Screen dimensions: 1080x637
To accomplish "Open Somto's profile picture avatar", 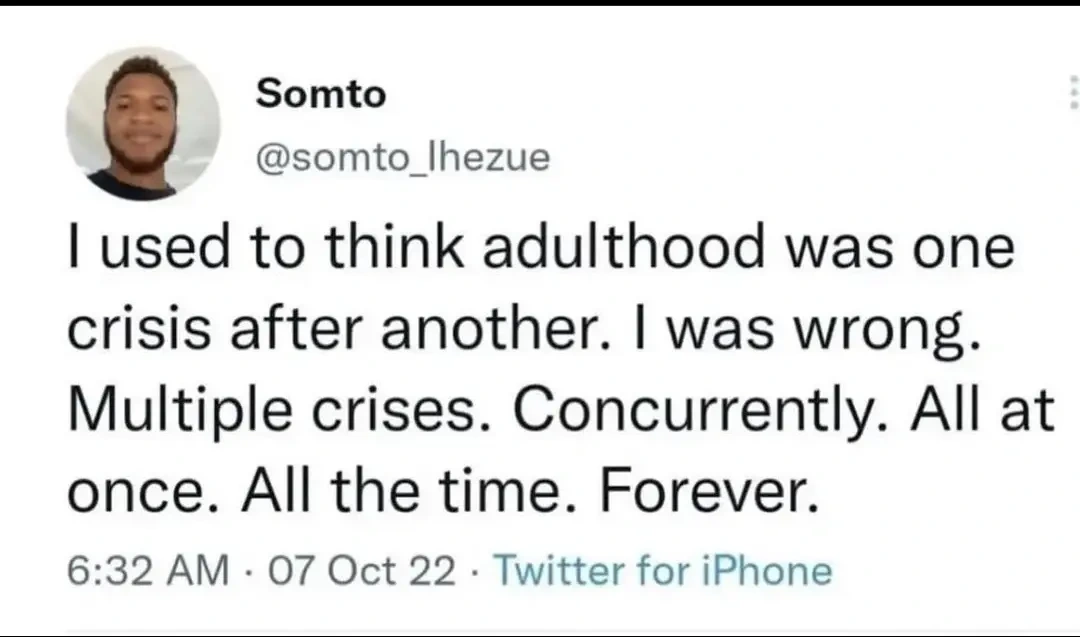I will click(143, 124).
